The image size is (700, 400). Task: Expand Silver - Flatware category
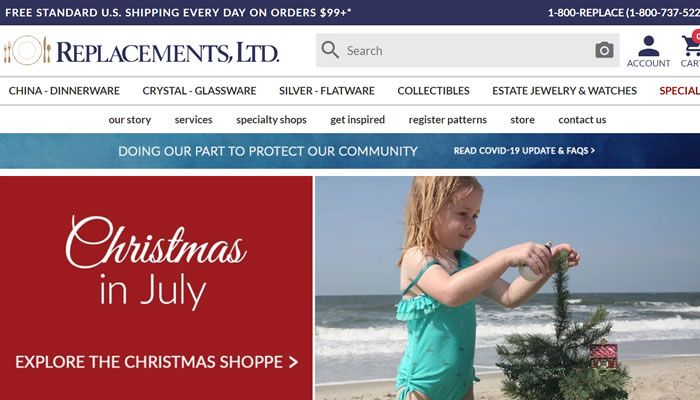[x=327, y=91]
